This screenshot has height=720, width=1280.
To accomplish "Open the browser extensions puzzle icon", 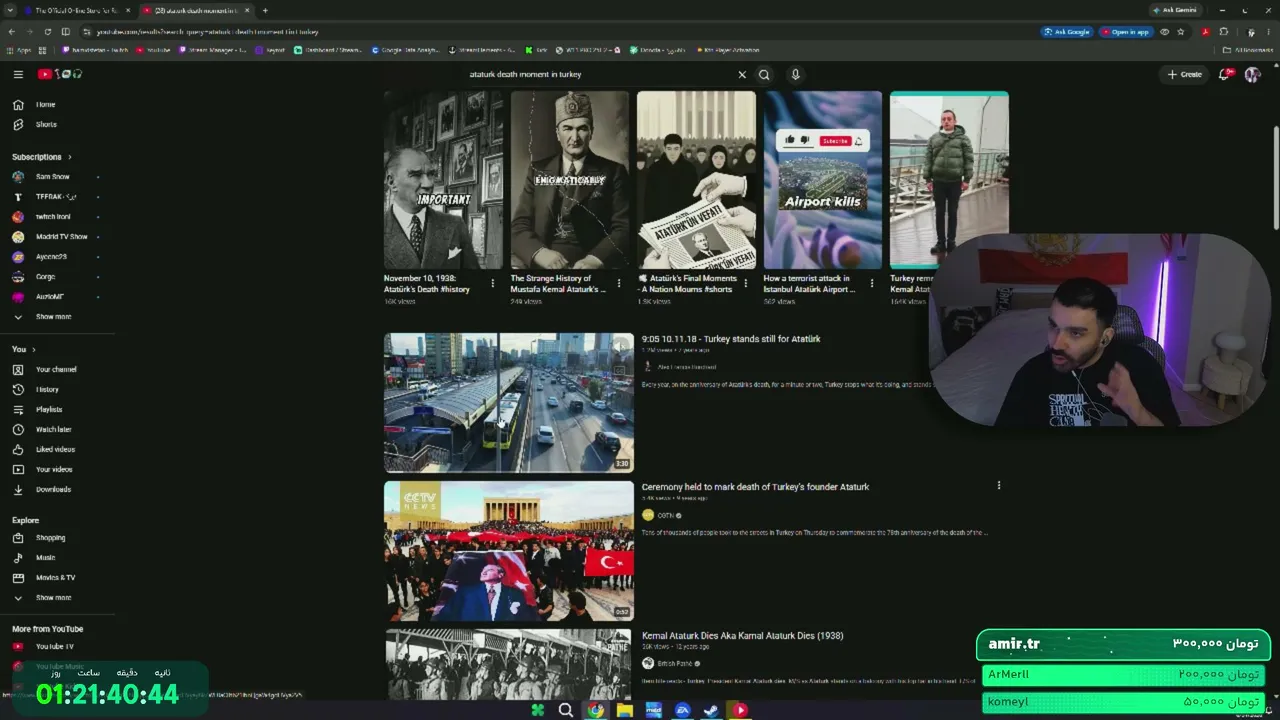I will 1223,31.
